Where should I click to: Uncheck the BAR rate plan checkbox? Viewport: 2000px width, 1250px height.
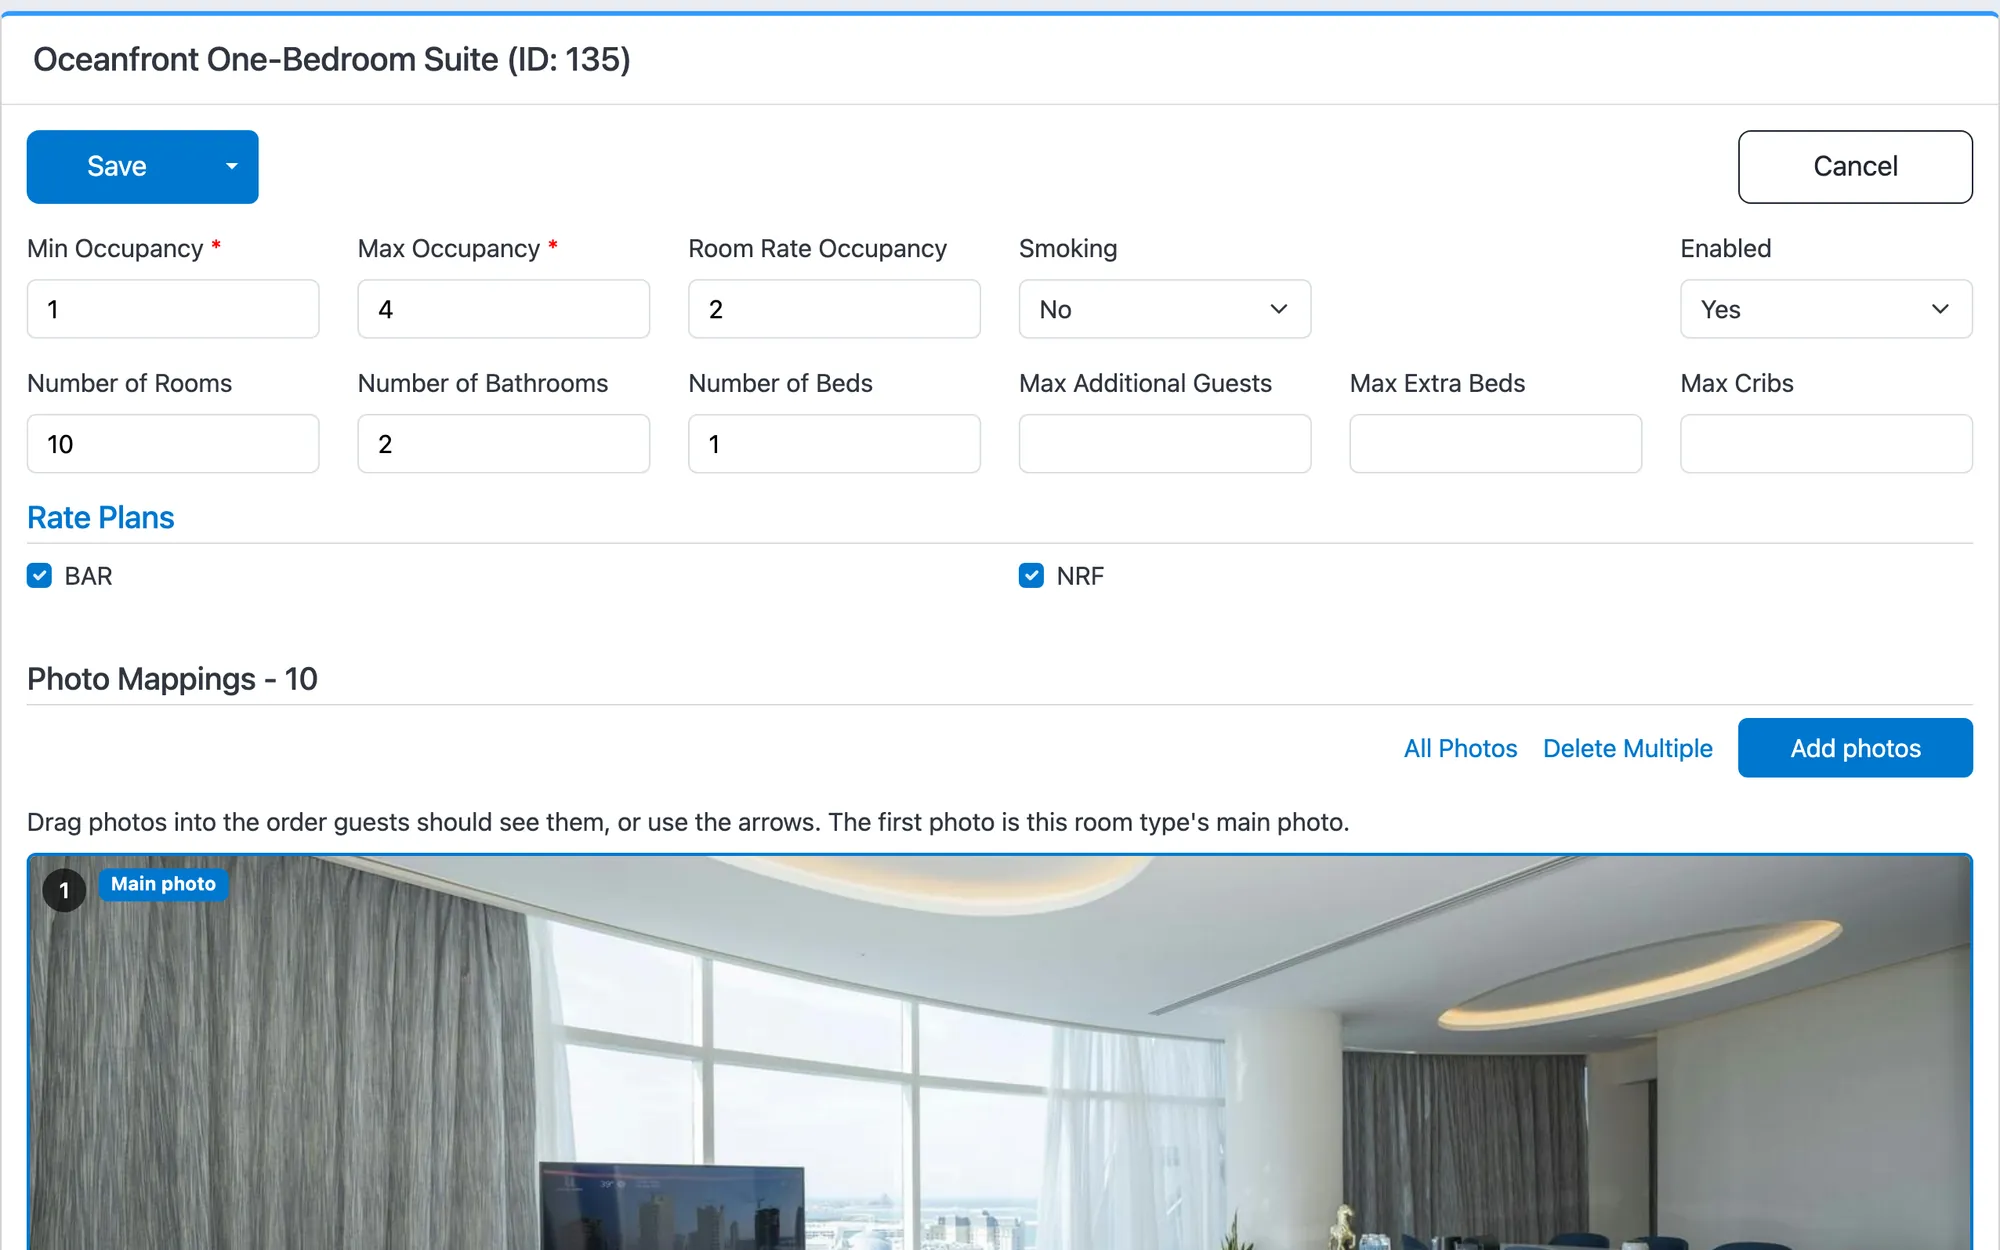point(39,576)
